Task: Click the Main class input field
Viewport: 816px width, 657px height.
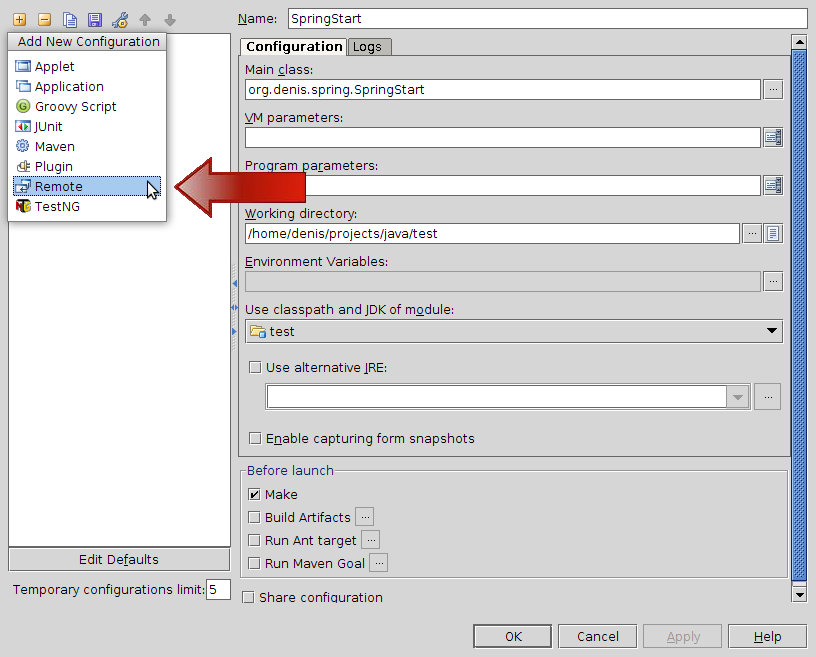Action: [503, 90]
